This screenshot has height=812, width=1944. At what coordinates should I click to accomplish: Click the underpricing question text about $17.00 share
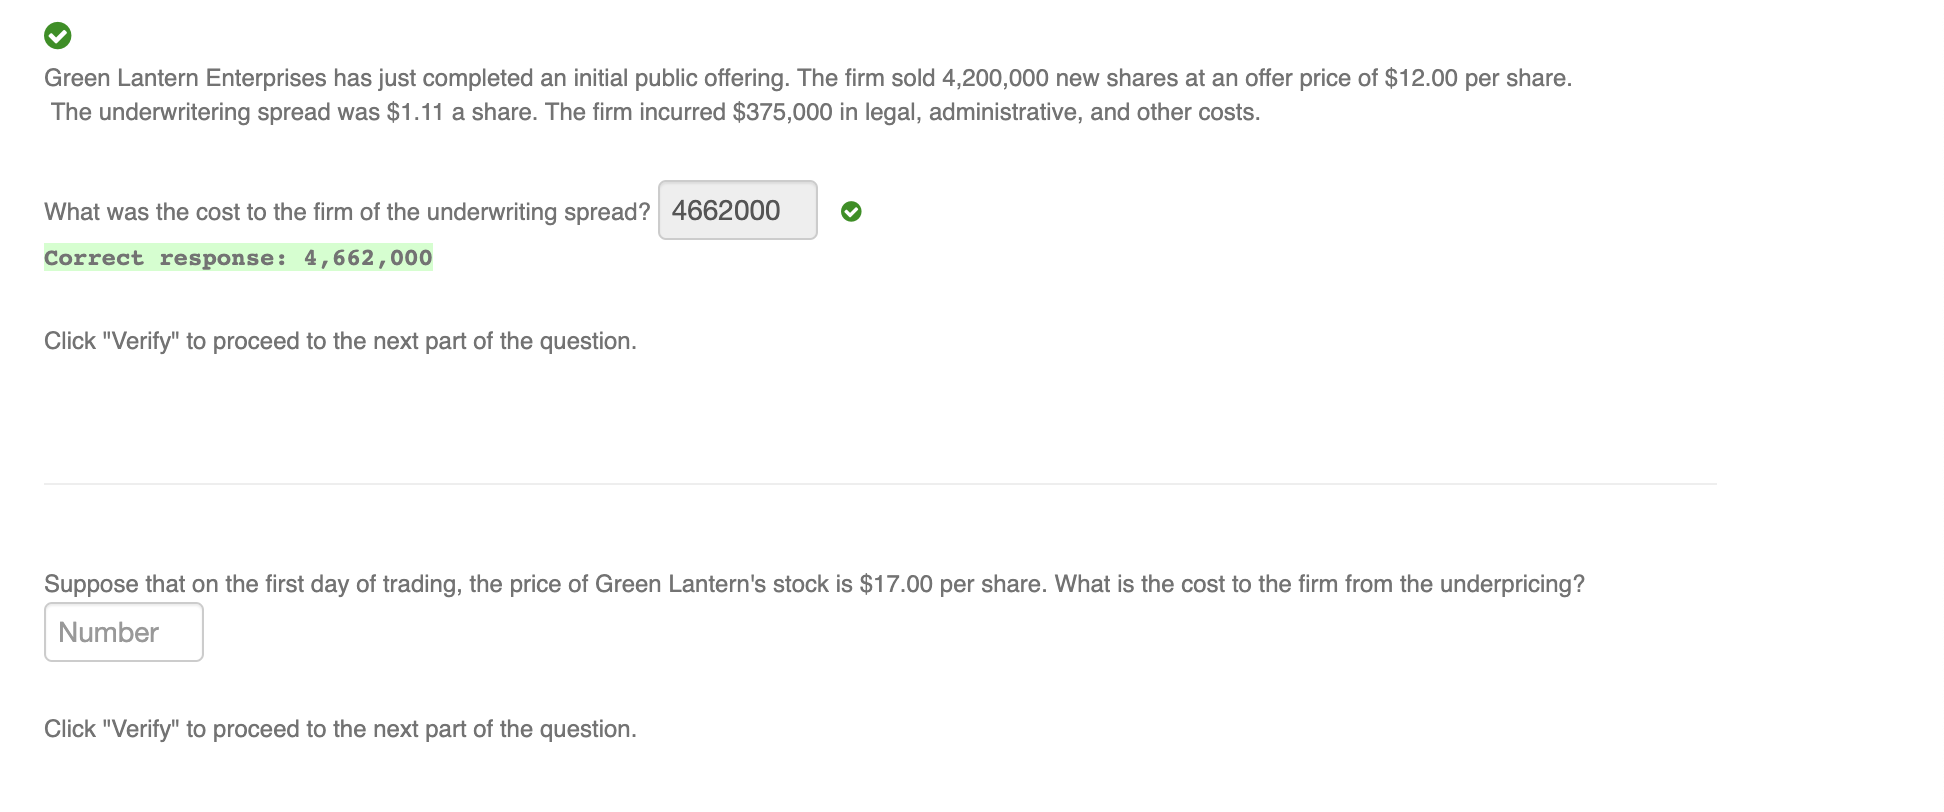point(815,583)
